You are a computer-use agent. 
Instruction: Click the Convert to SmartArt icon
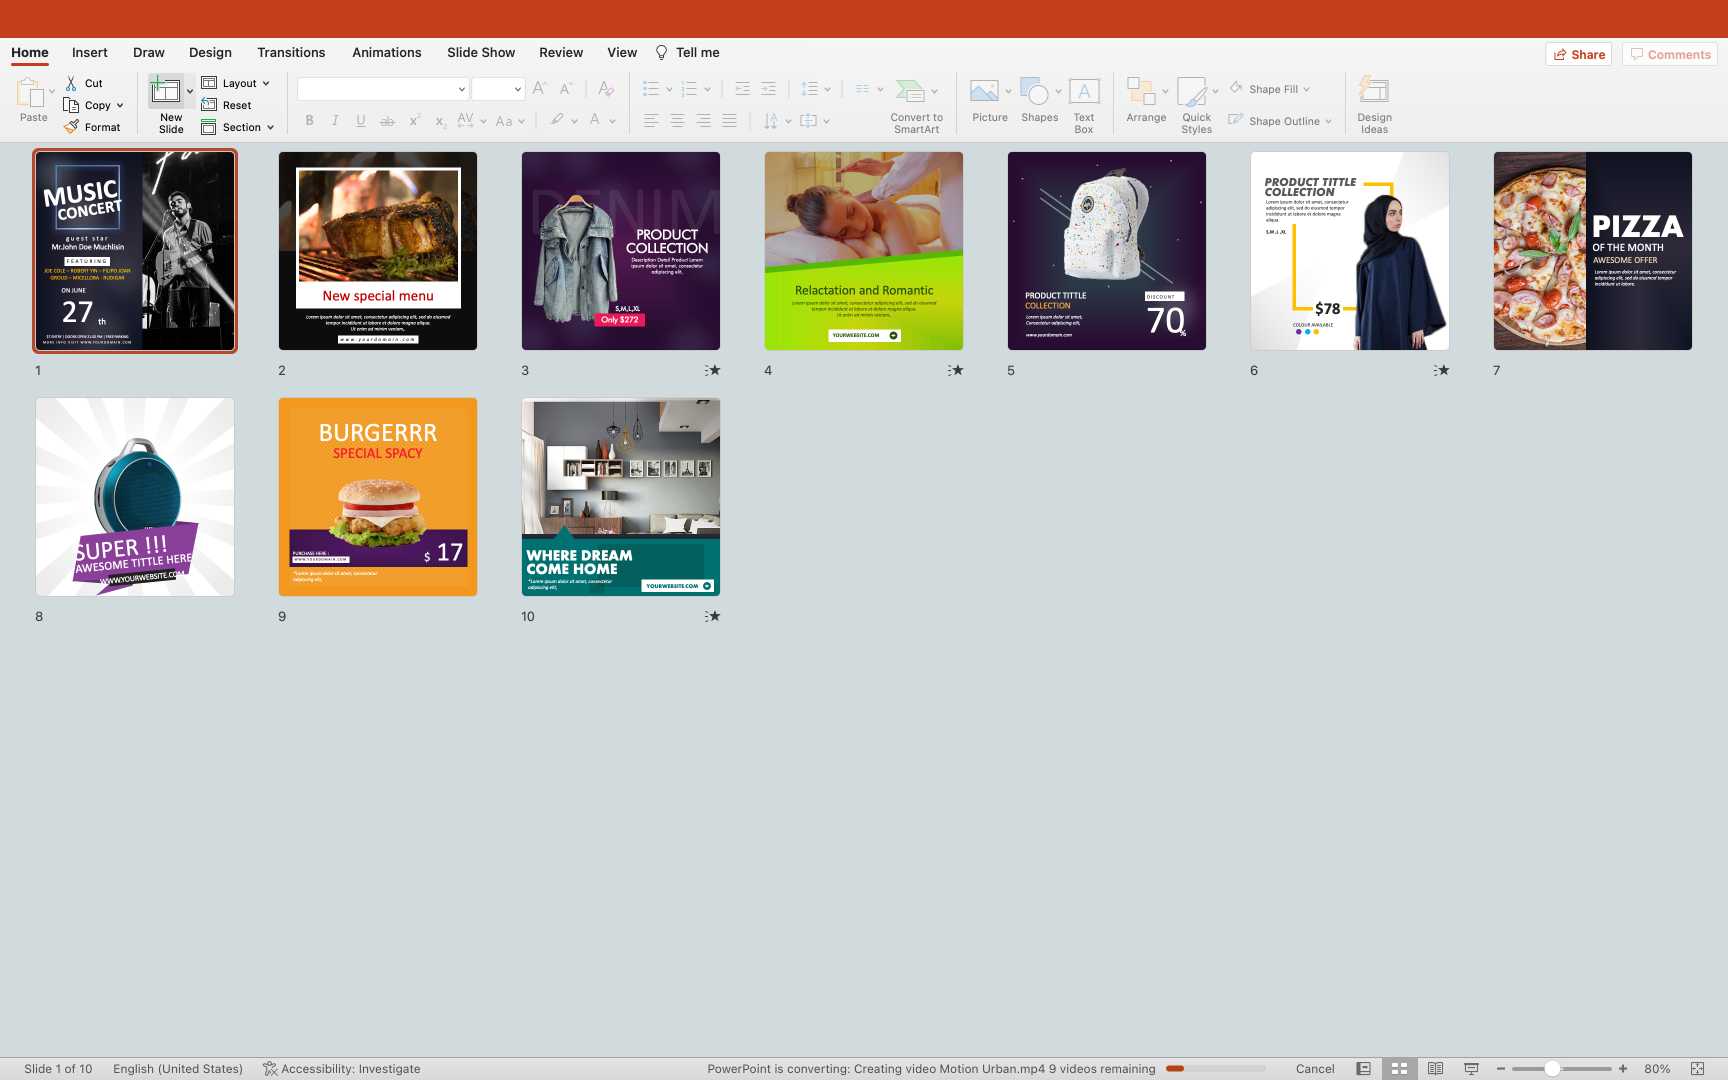pyautogui.click(x=910, y=92)
